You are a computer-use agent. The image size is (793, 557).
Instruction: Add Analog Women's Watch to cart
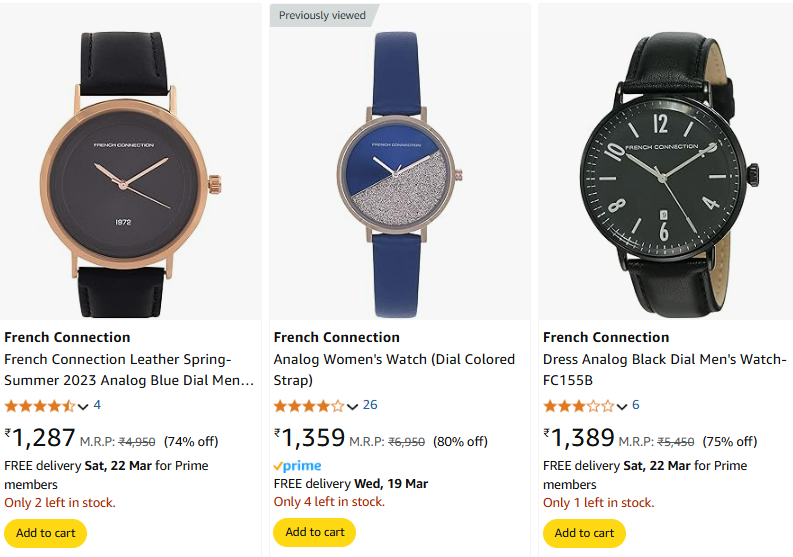click(x=315, y=532)
